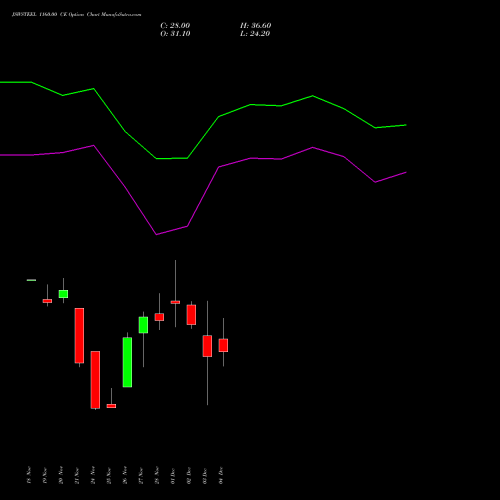
Task: Click the small green candle above 20 Nov
Action: [63, 294]
